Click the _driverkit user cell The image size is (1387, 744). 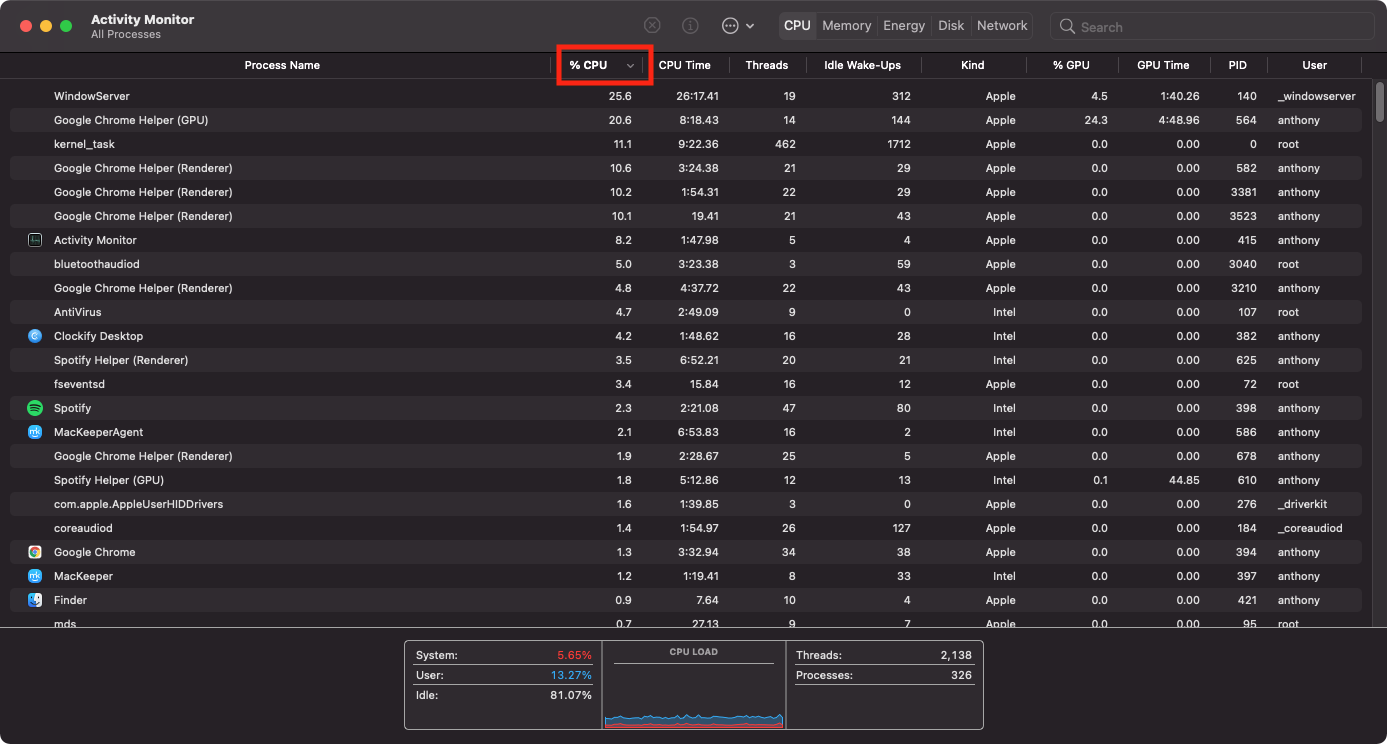click(1302, 504)
